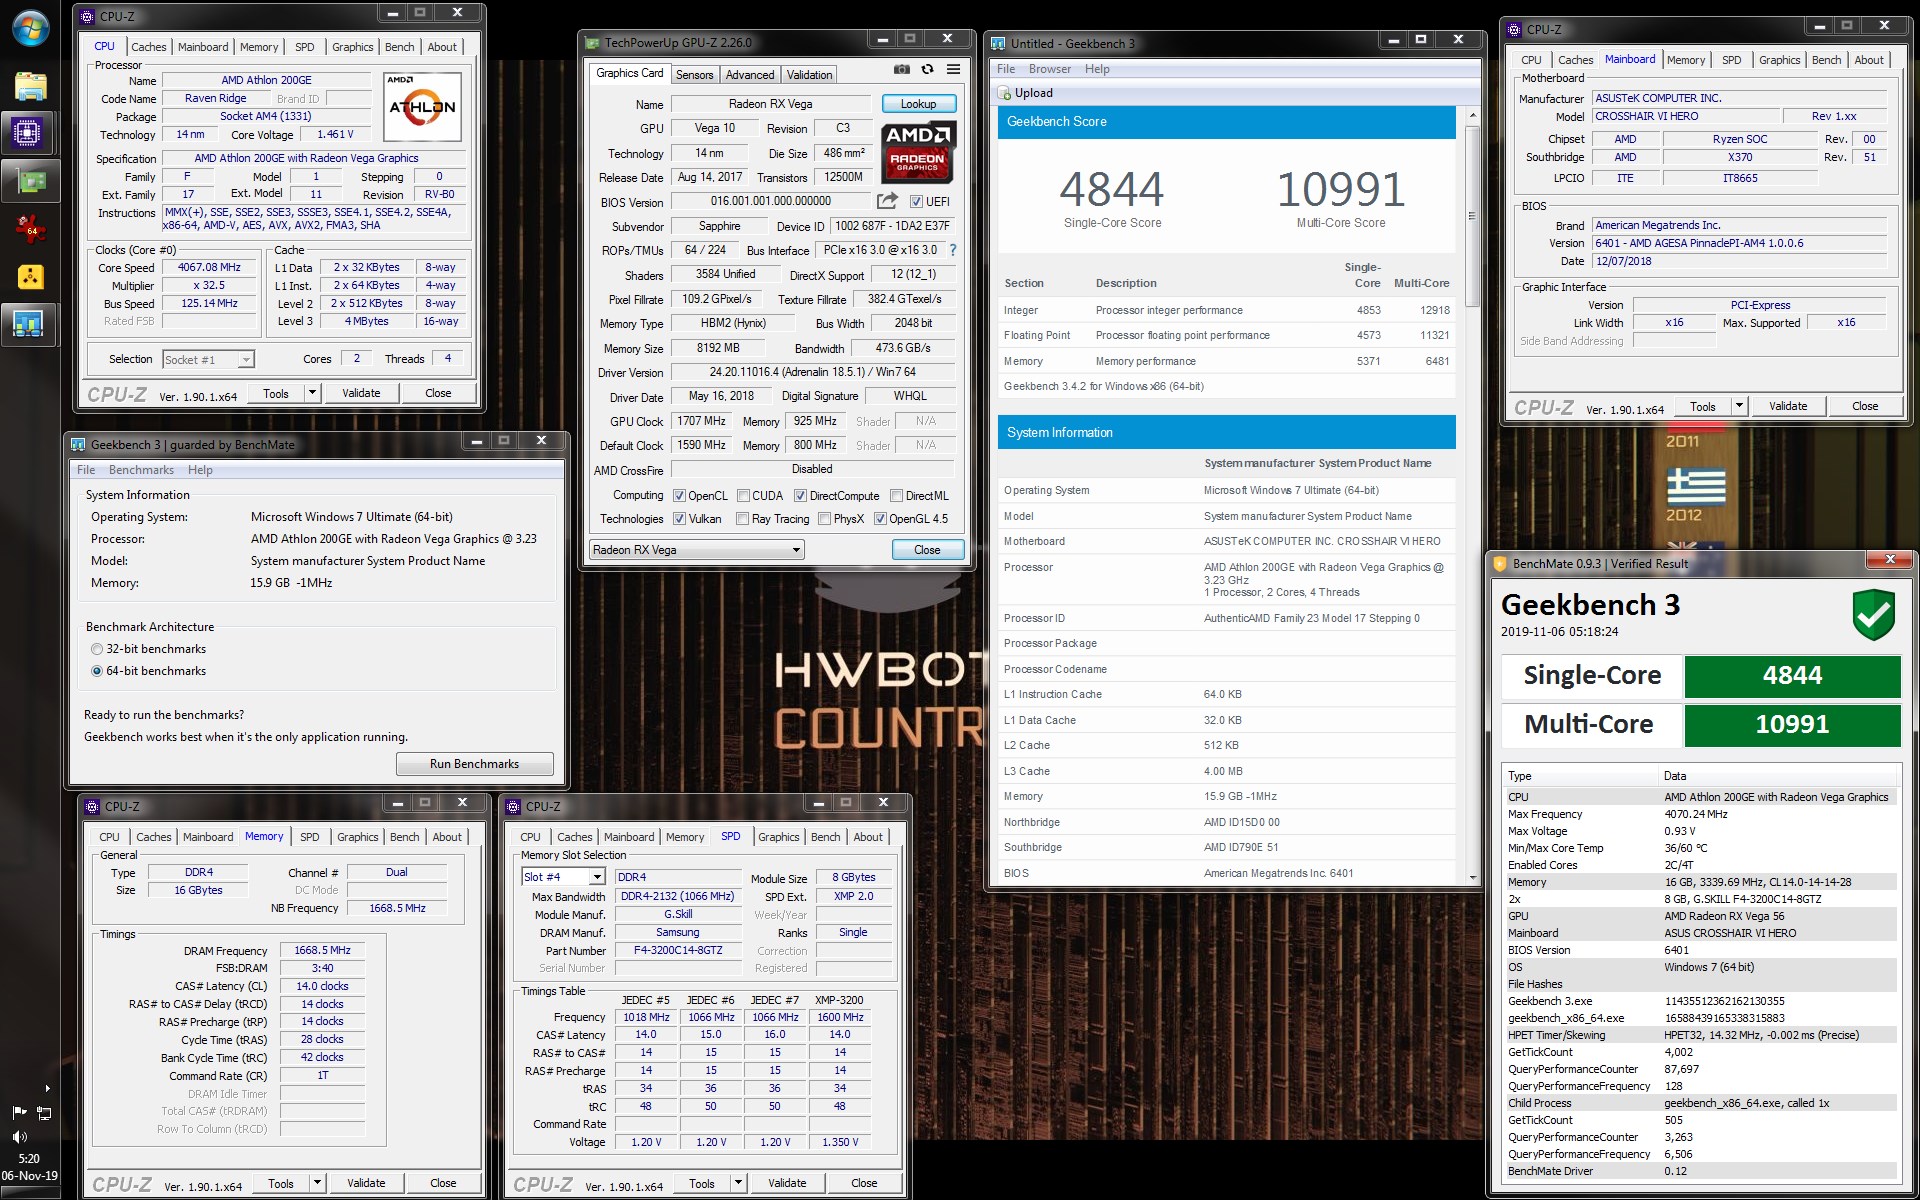This screenshot has height=1200, width=1920.
Task: Expand Tools arrow in Memory CPU-Z window
Action: 317,1183
